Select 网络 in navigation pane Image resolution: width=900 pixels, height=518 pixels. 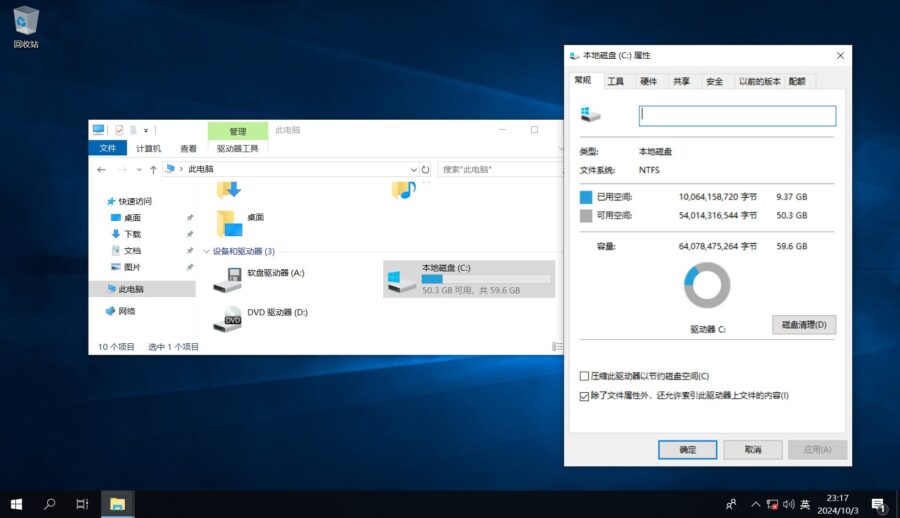(127, 311)
